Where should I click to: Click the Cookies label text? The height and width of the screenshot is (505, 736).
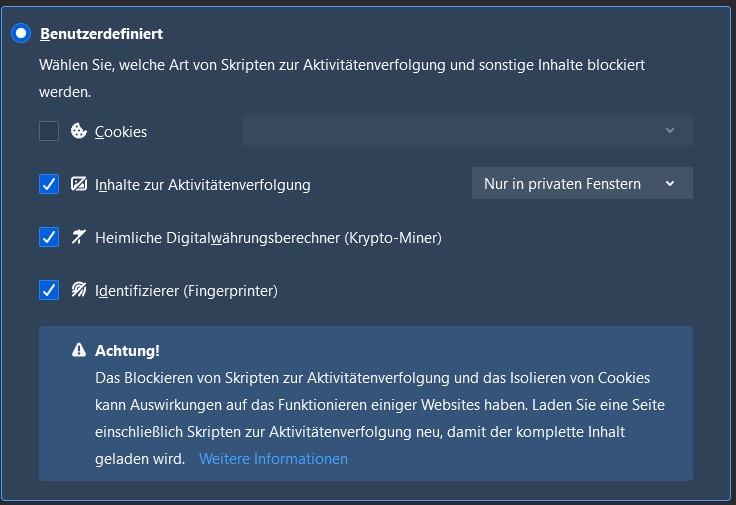(x=121, y=132)
